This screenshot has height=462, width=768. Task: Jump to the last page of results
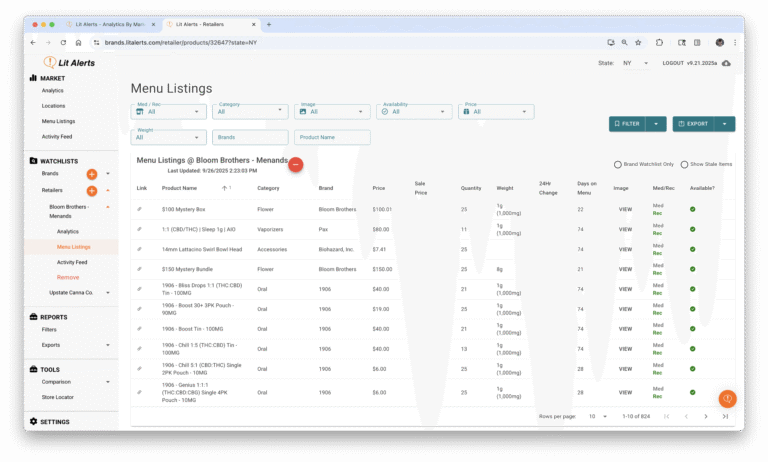click(725, 416)
